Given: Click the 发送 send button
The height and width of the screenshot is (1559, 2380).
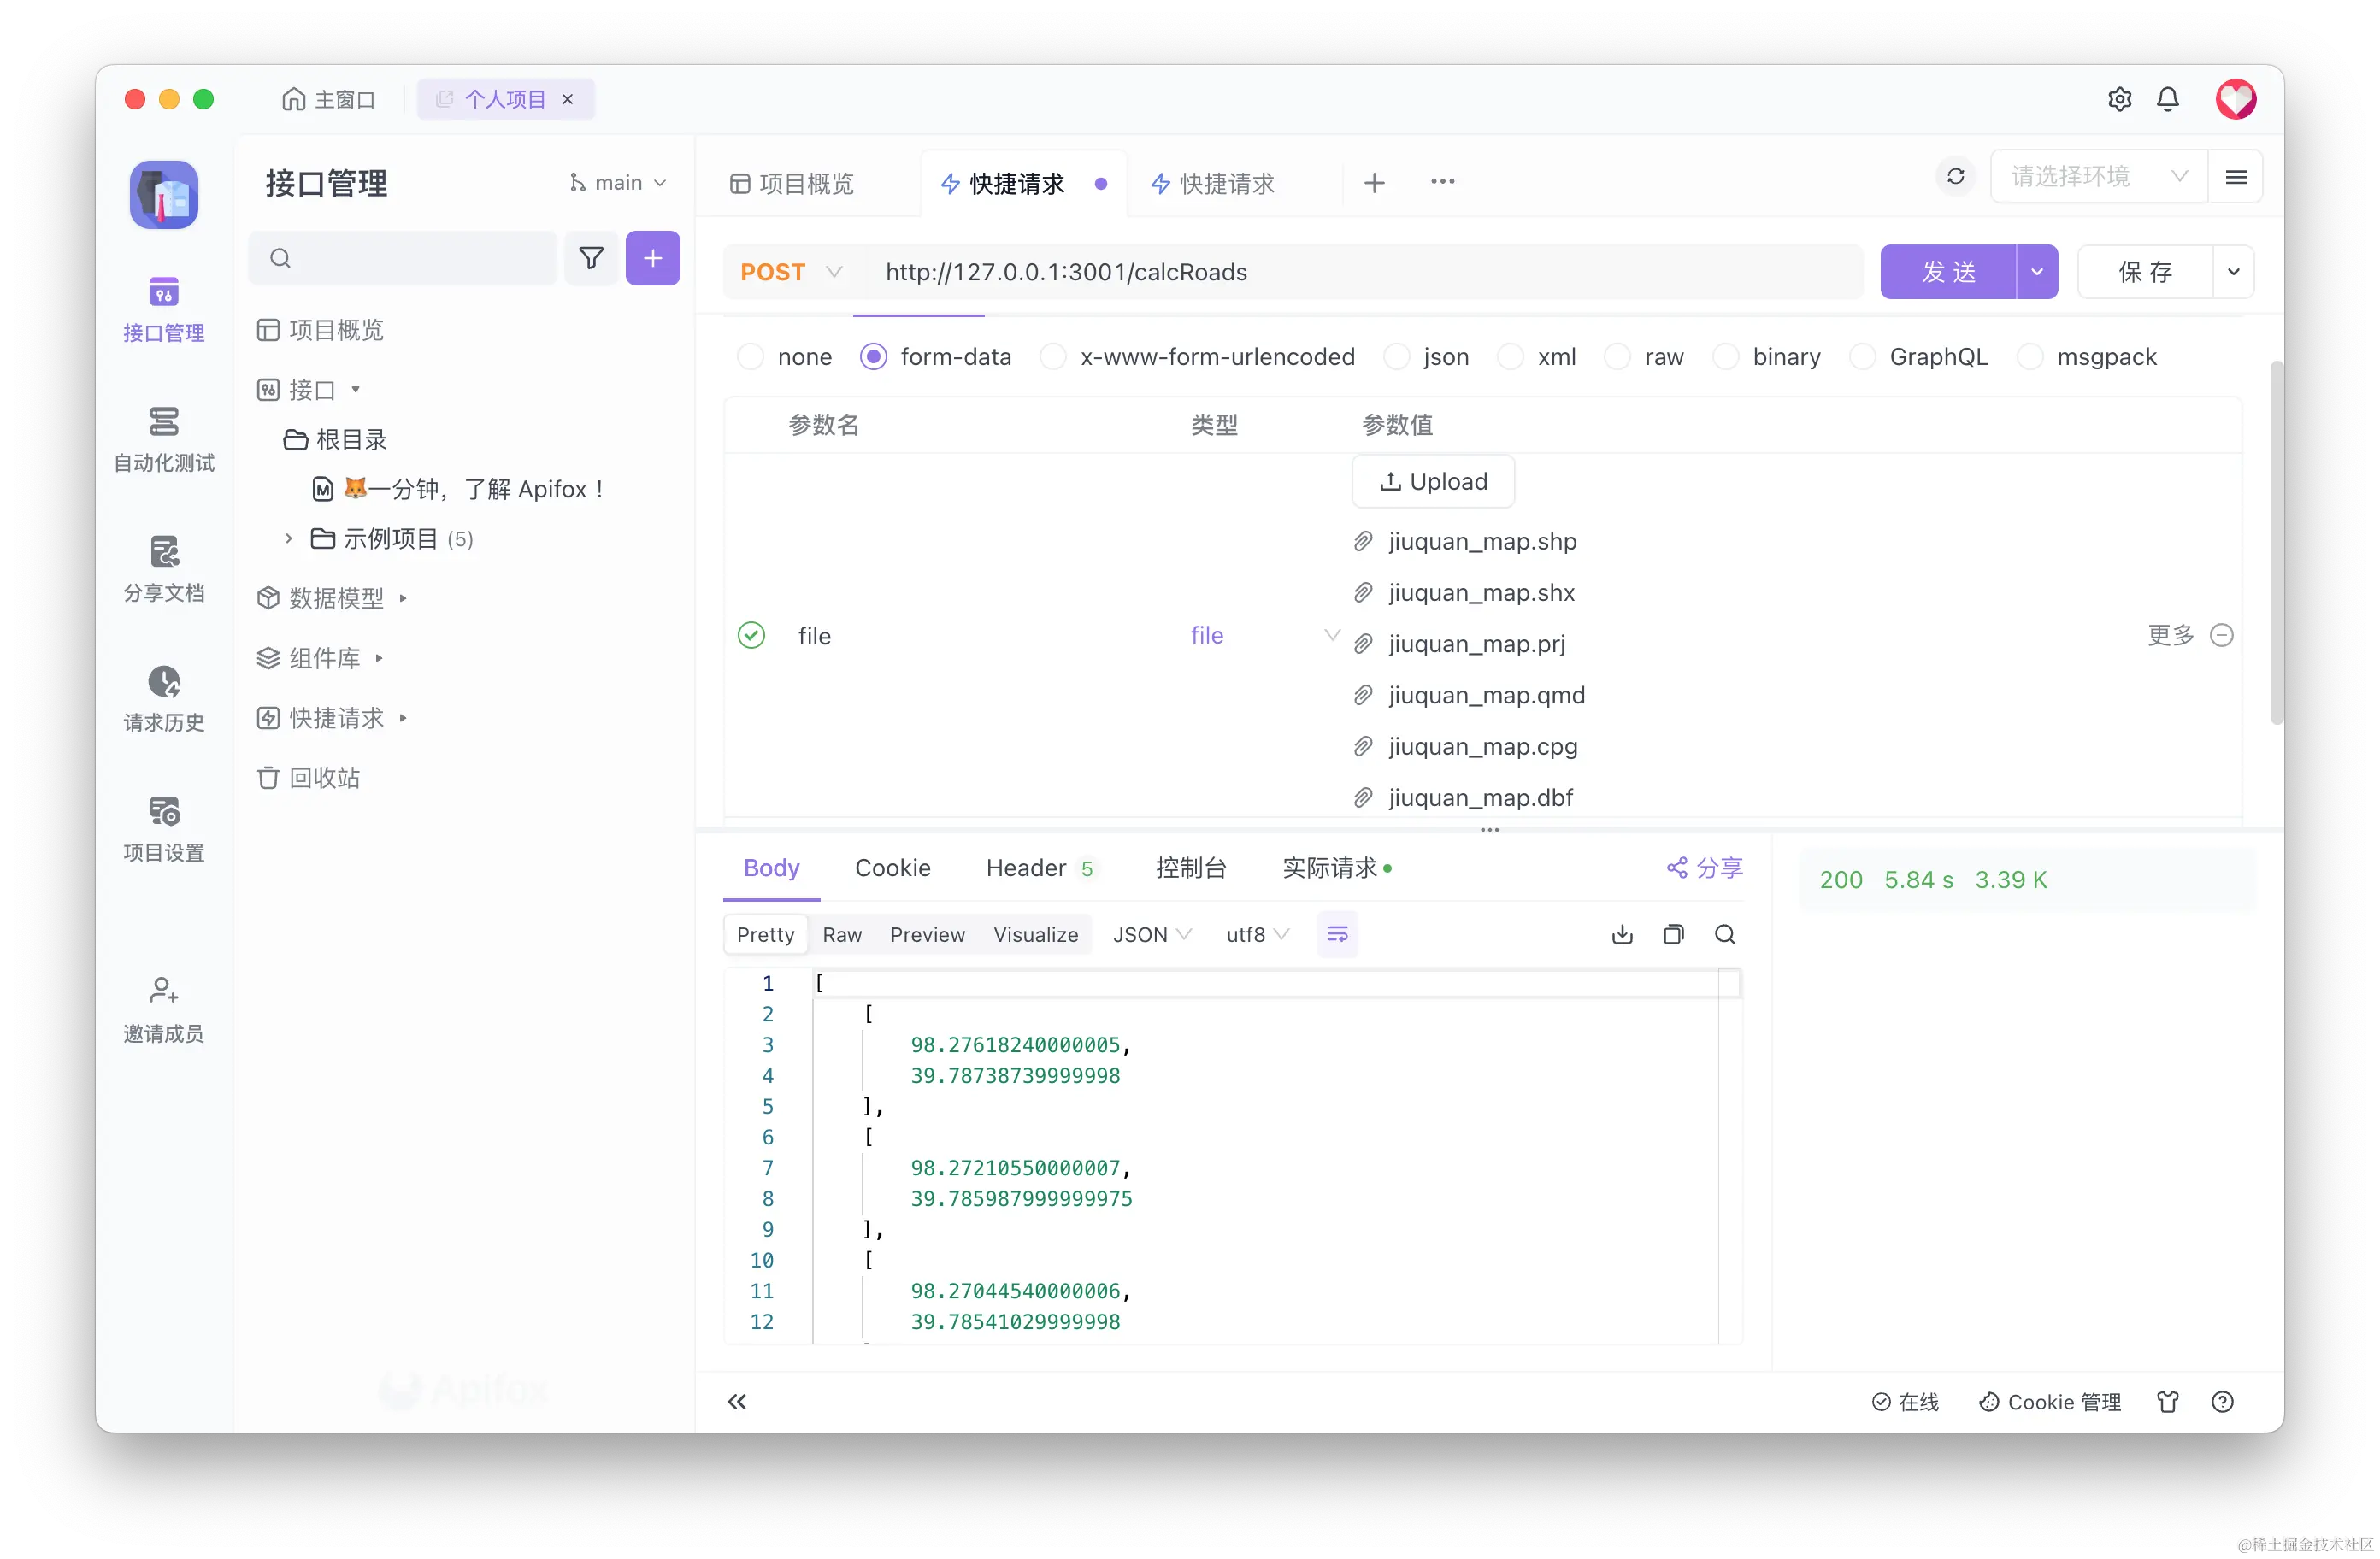Looking at the screenshot, I should pos(1947,272).
